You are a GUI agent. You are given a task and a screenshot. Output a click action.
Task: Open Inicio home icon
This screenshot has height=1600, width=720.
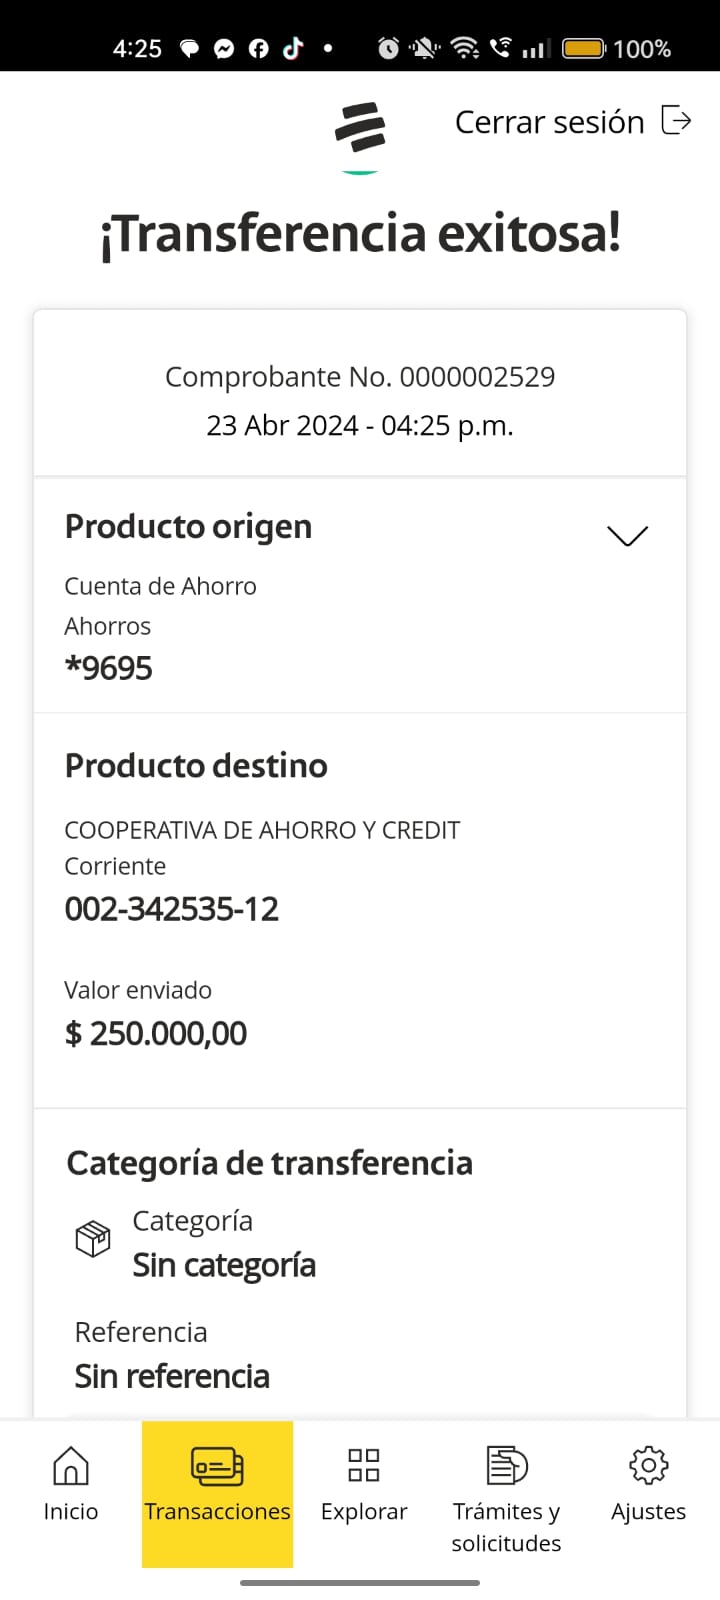pyautogui.click(x=70, y=1466)
